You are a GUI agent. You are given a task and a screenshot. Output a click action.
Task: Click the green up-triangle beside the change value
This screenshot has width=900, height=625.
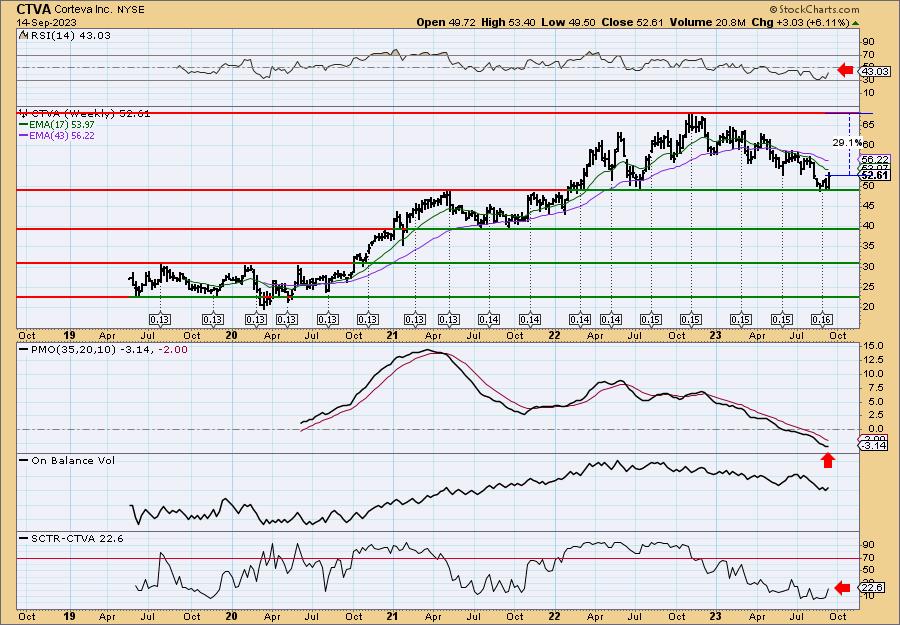(x=855, y=23)
